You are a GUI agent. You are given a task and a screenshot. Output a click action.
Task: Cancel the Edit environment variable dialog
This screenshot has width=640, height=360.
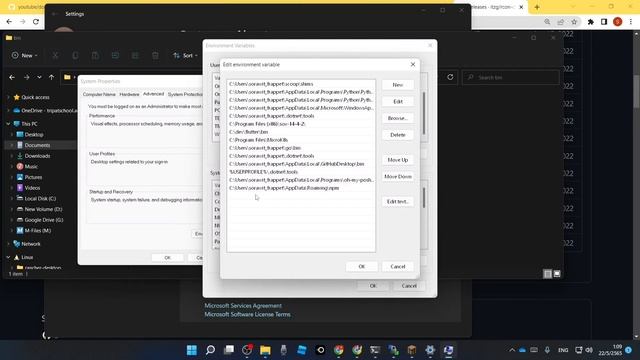[398, 267]
